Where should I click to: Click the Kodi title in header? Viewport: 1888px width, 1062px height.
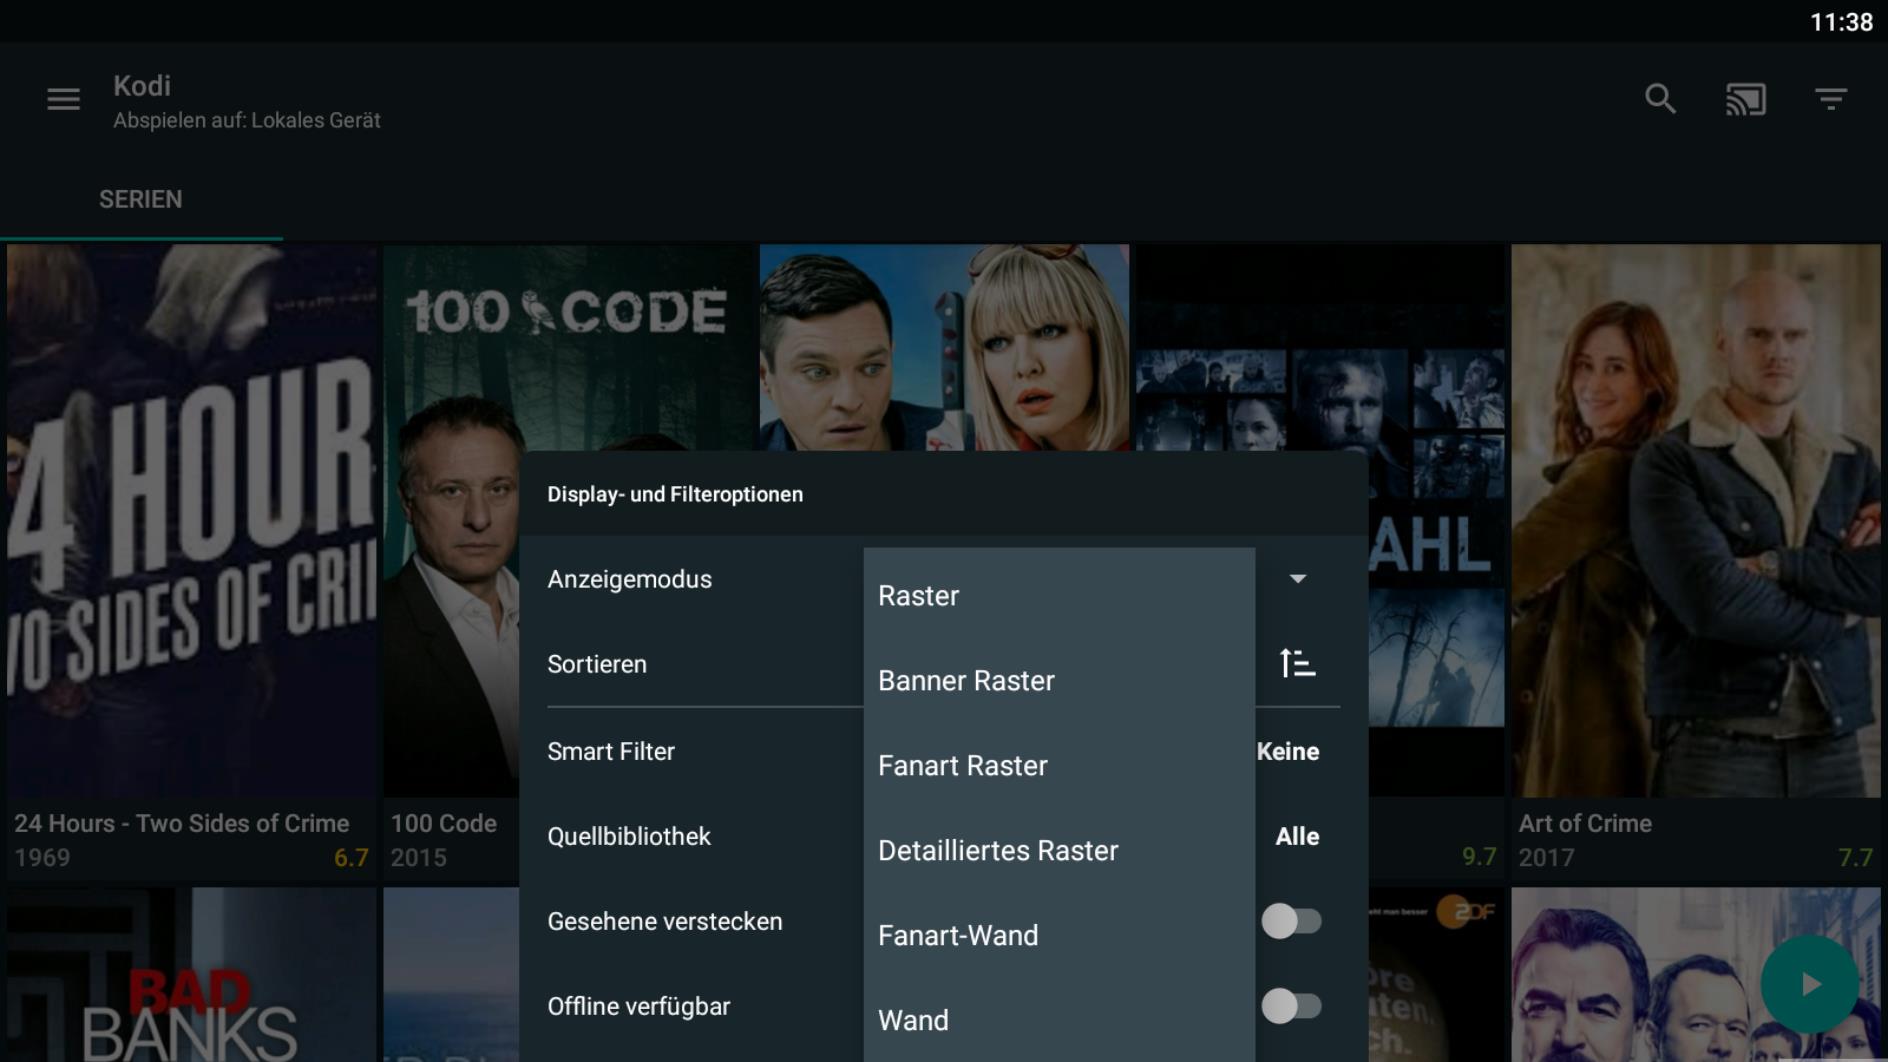(x=142, y=86)
